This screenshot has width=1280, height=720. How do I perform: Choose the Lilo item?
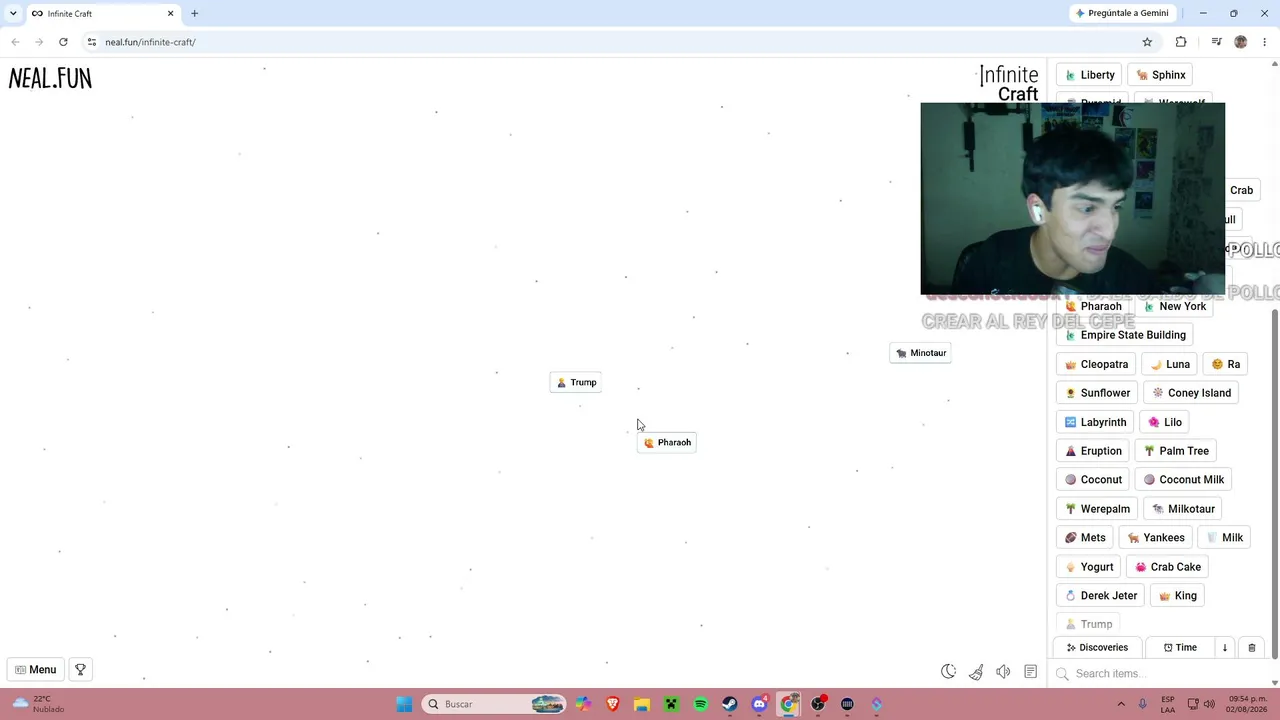[x=1164, y=422]
